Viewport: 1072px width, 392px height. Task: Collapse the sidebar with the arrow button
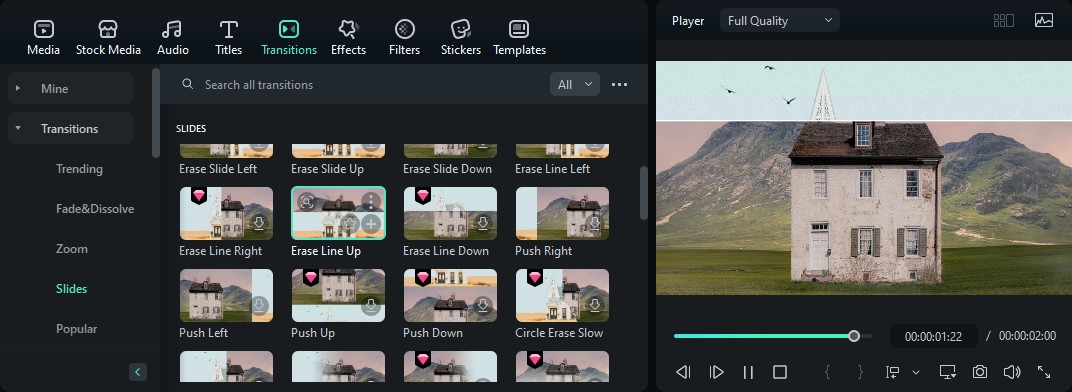[137, 372]
